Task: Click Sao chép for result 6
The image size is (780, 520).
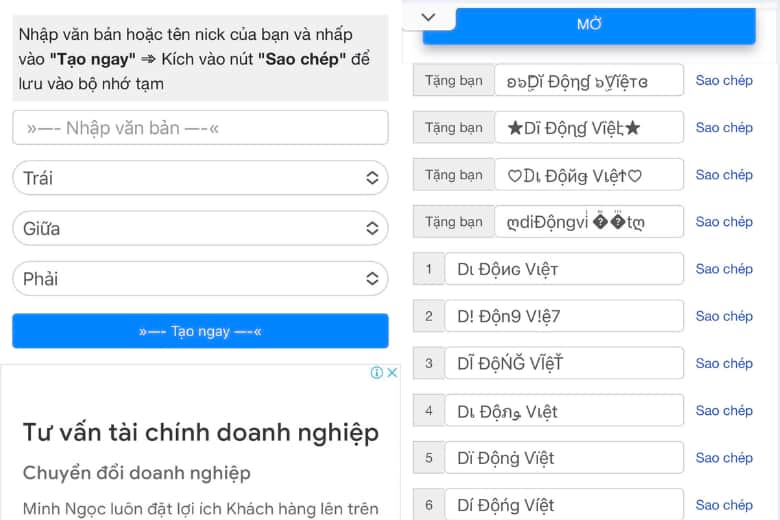Action: coord(724,506)
